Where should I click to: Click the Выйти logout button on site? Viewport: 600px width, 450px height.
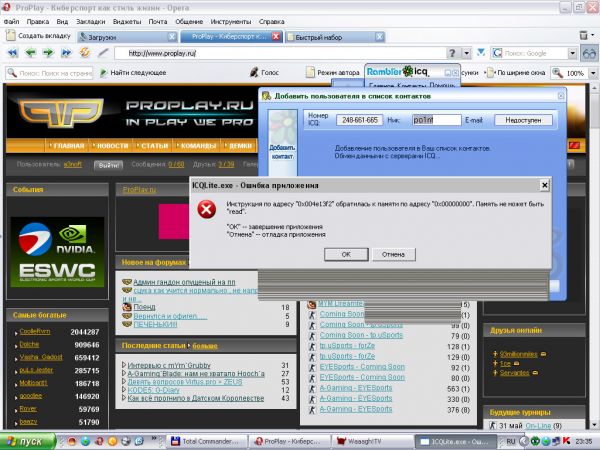tap(109, 165)
